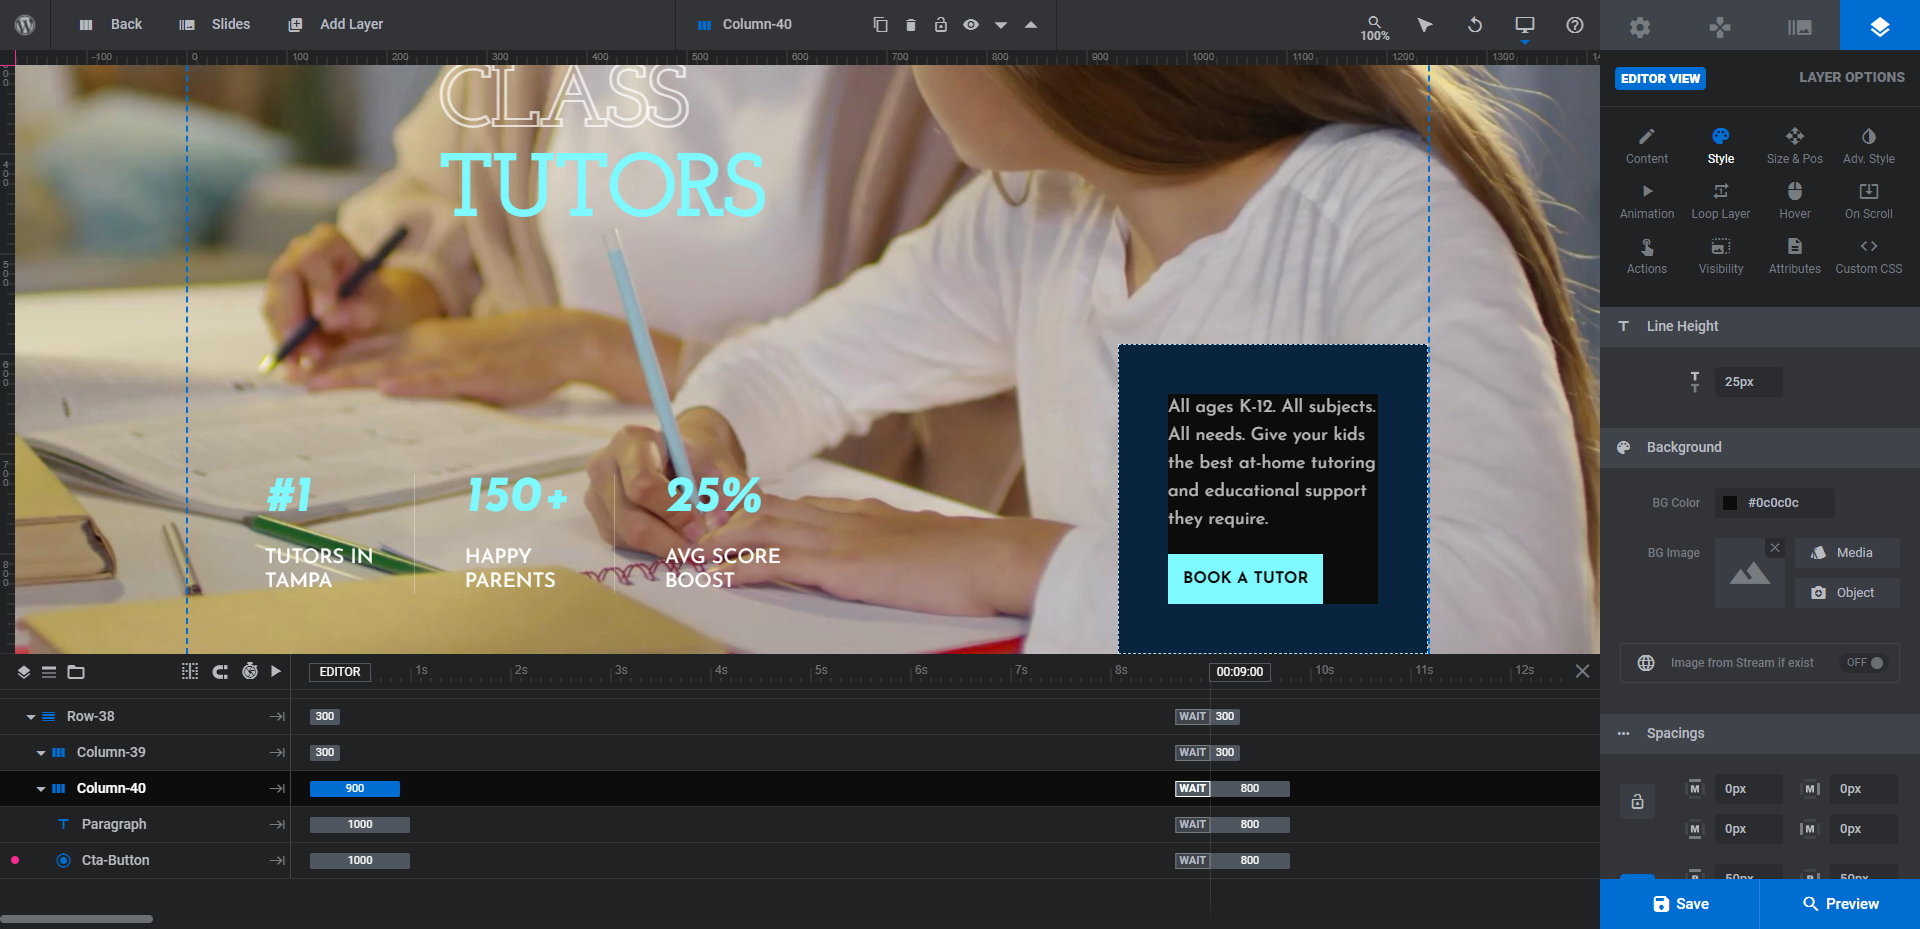Open device preview desktop selector
The image size is (1920, 929).
click(x=1525, y=25)
